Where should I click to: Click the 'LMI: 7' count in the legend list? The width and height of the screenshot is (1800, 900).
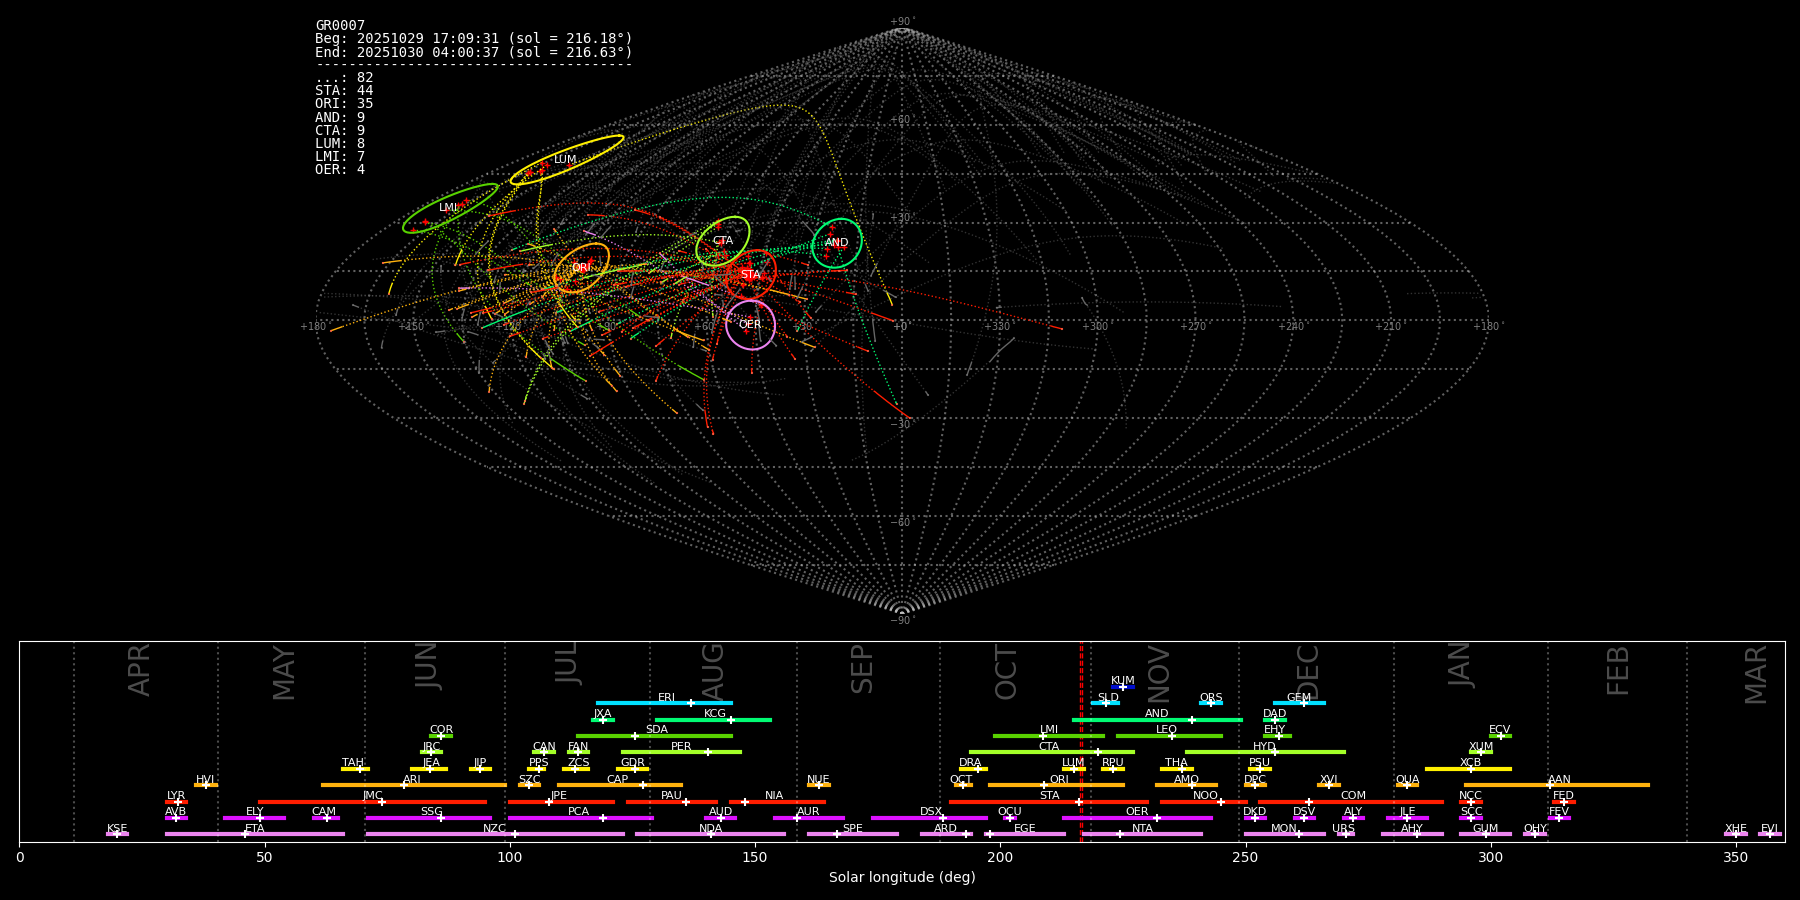tap(340, 157)
